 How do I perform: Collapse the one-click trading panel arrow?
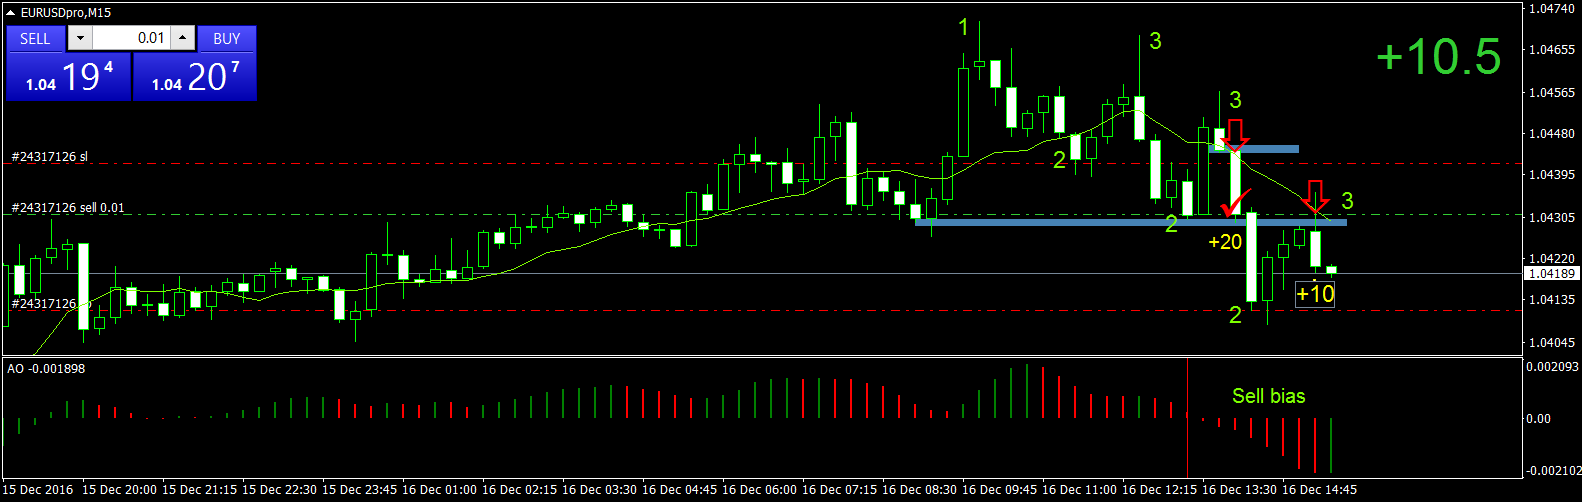[x=11, y=13]
